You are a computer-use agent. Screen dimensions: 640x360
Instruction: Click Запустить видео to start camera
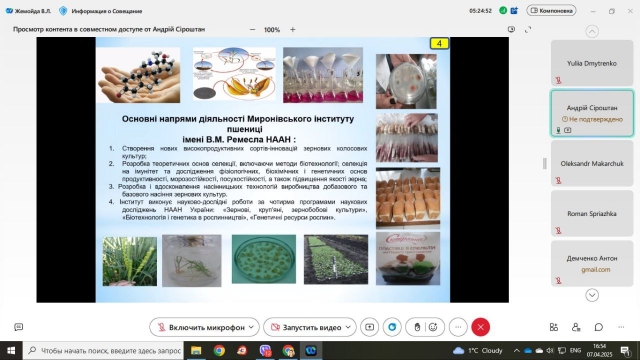(306, 327)
